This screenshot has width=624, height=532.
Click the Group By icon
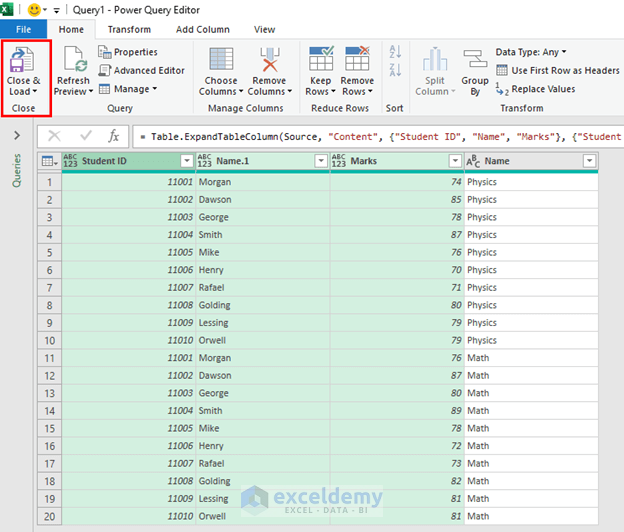475,60
